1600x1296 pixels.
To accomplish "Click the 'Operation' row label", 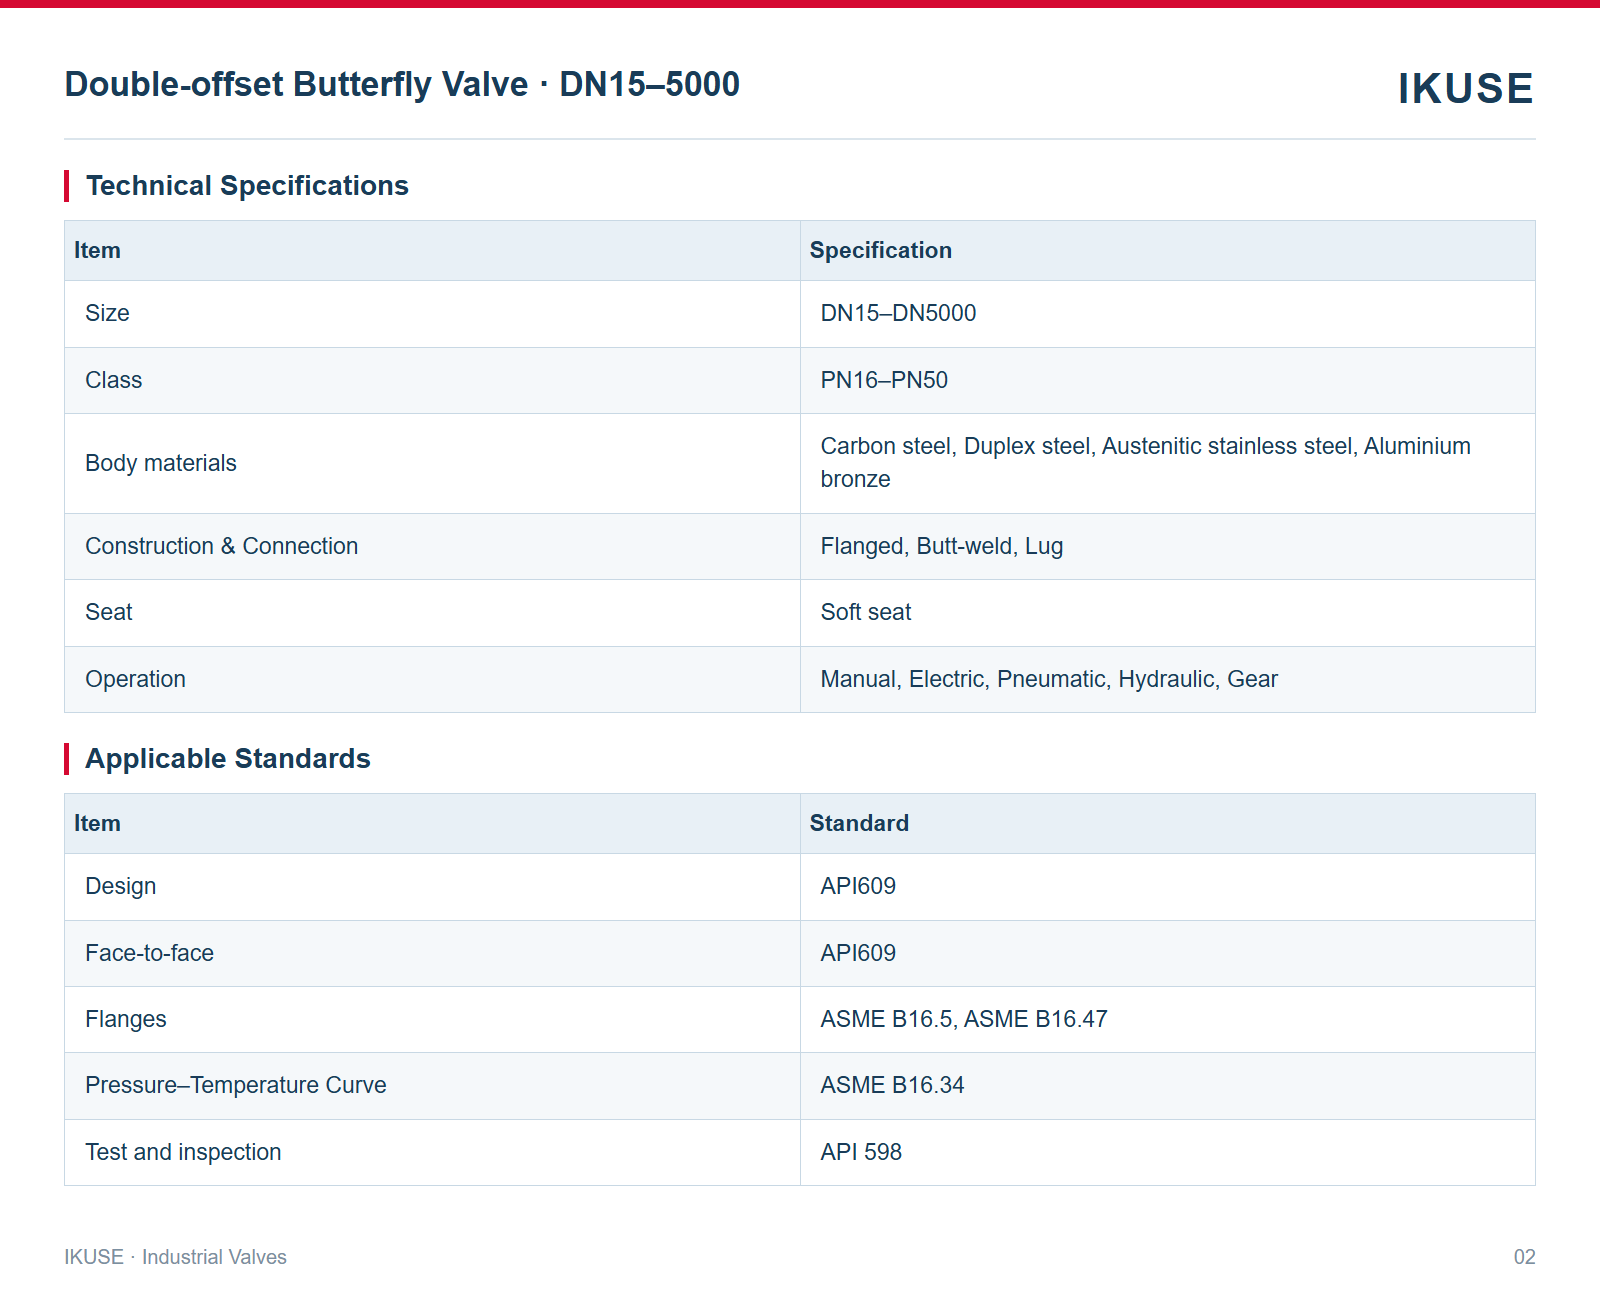I will (135, 679).
